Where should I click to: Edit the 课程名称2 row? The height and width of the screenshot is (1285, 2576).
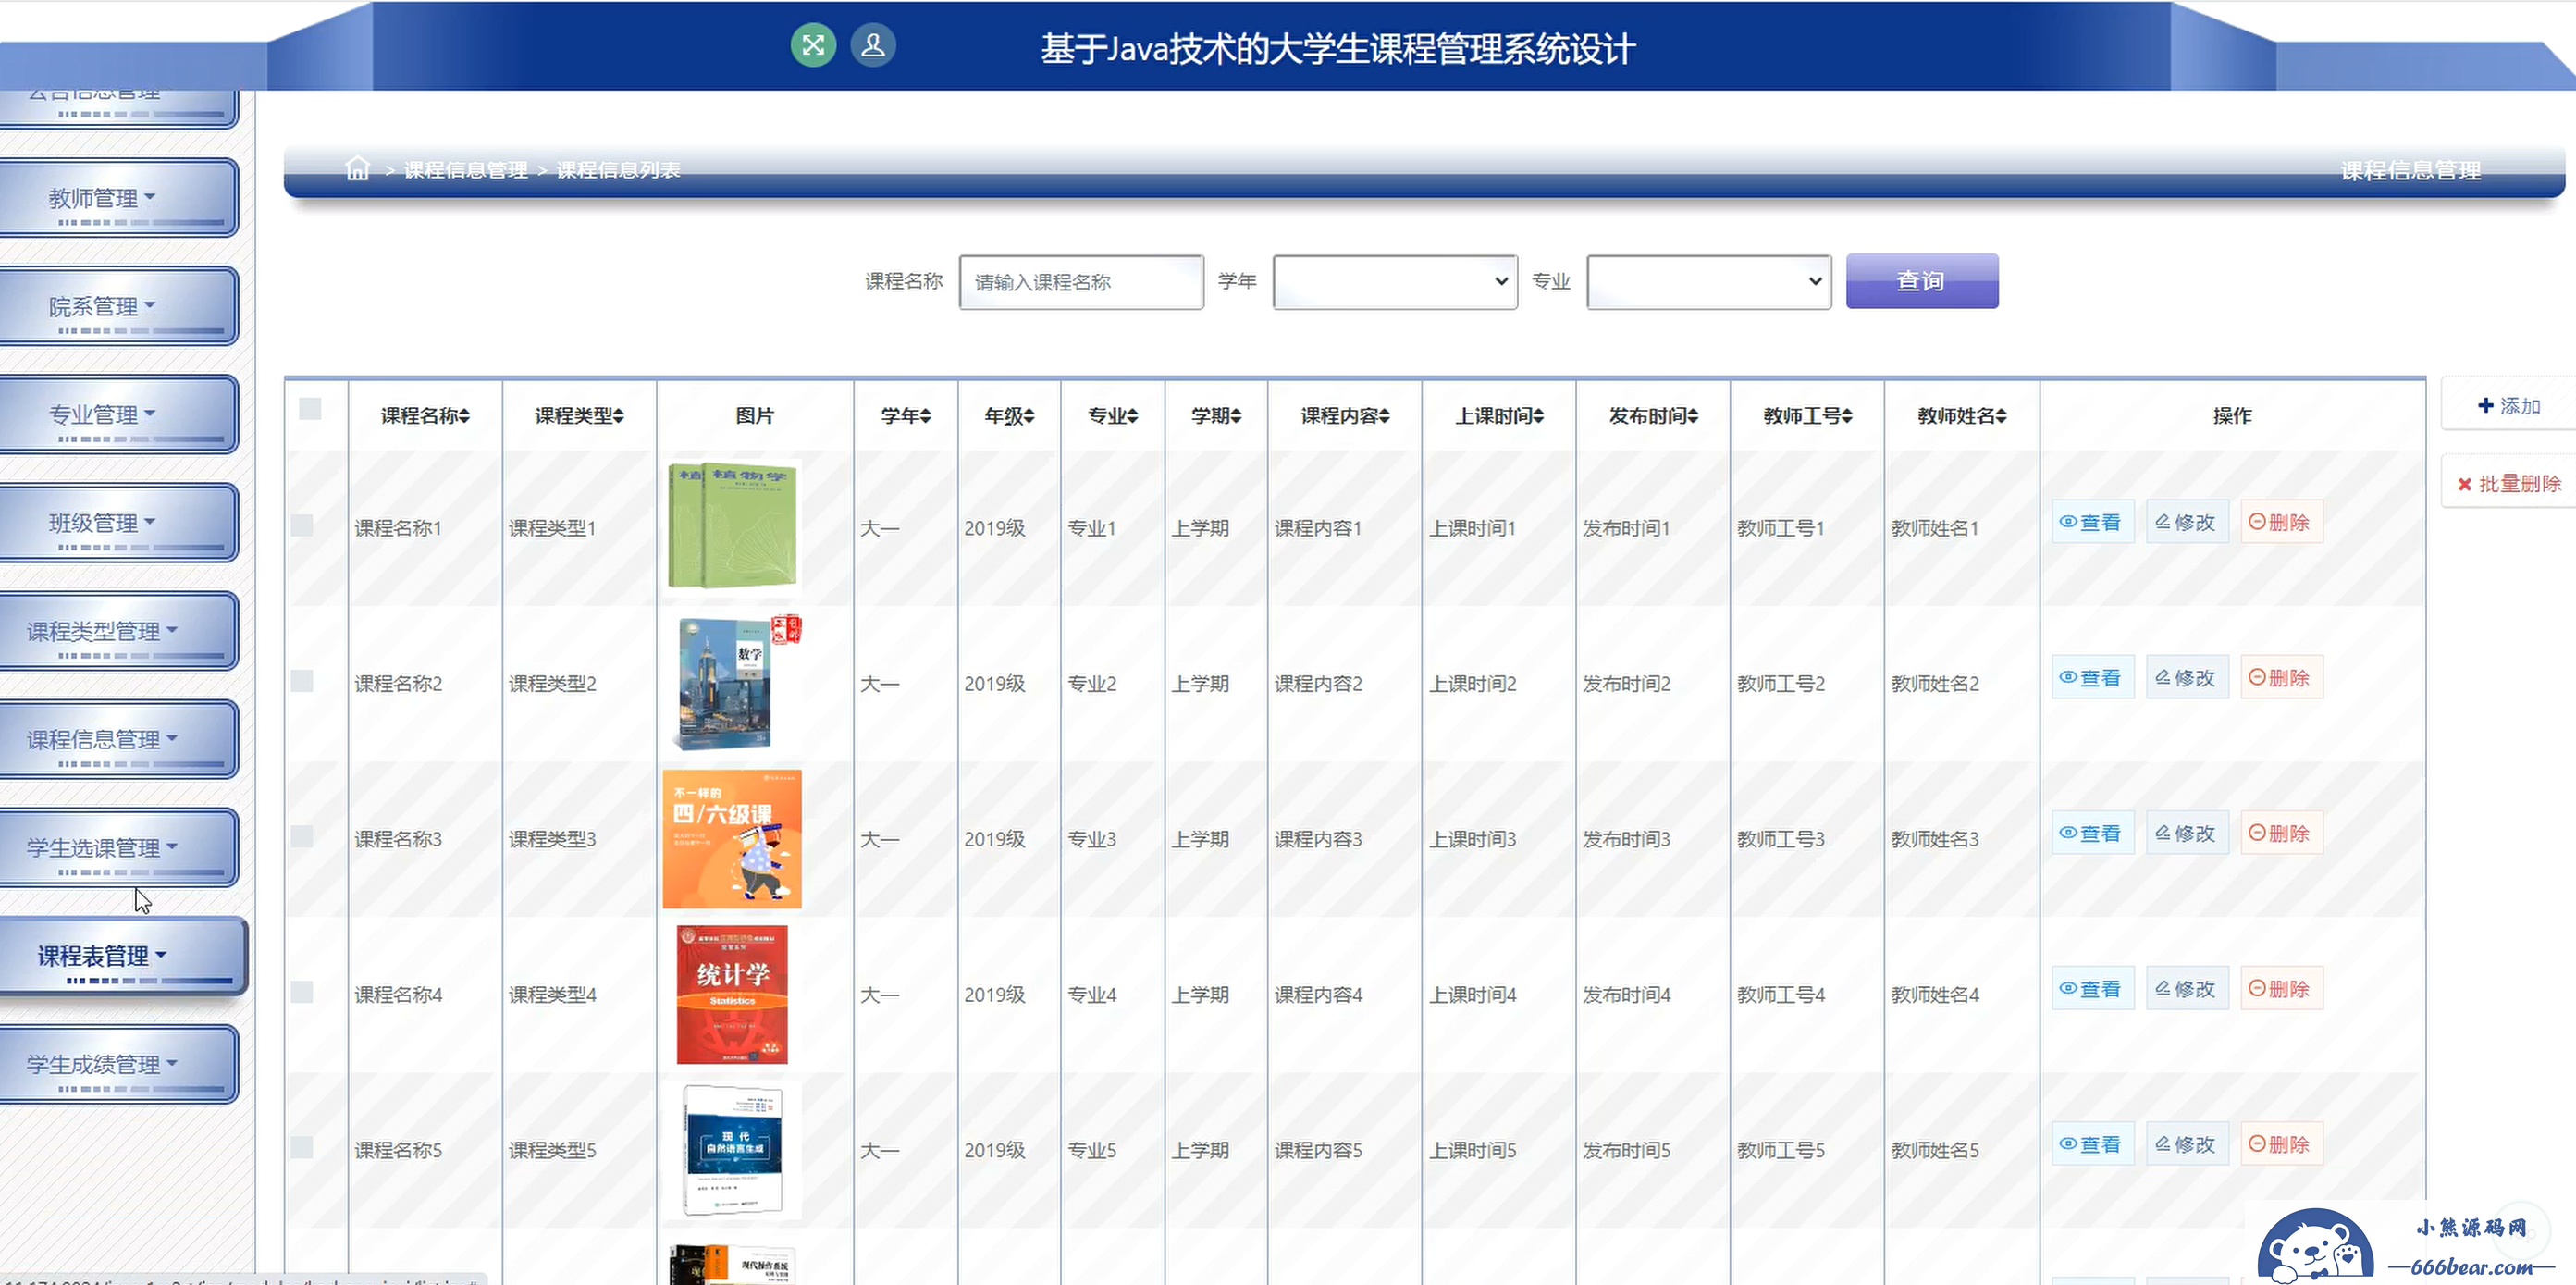point(2187,677)
